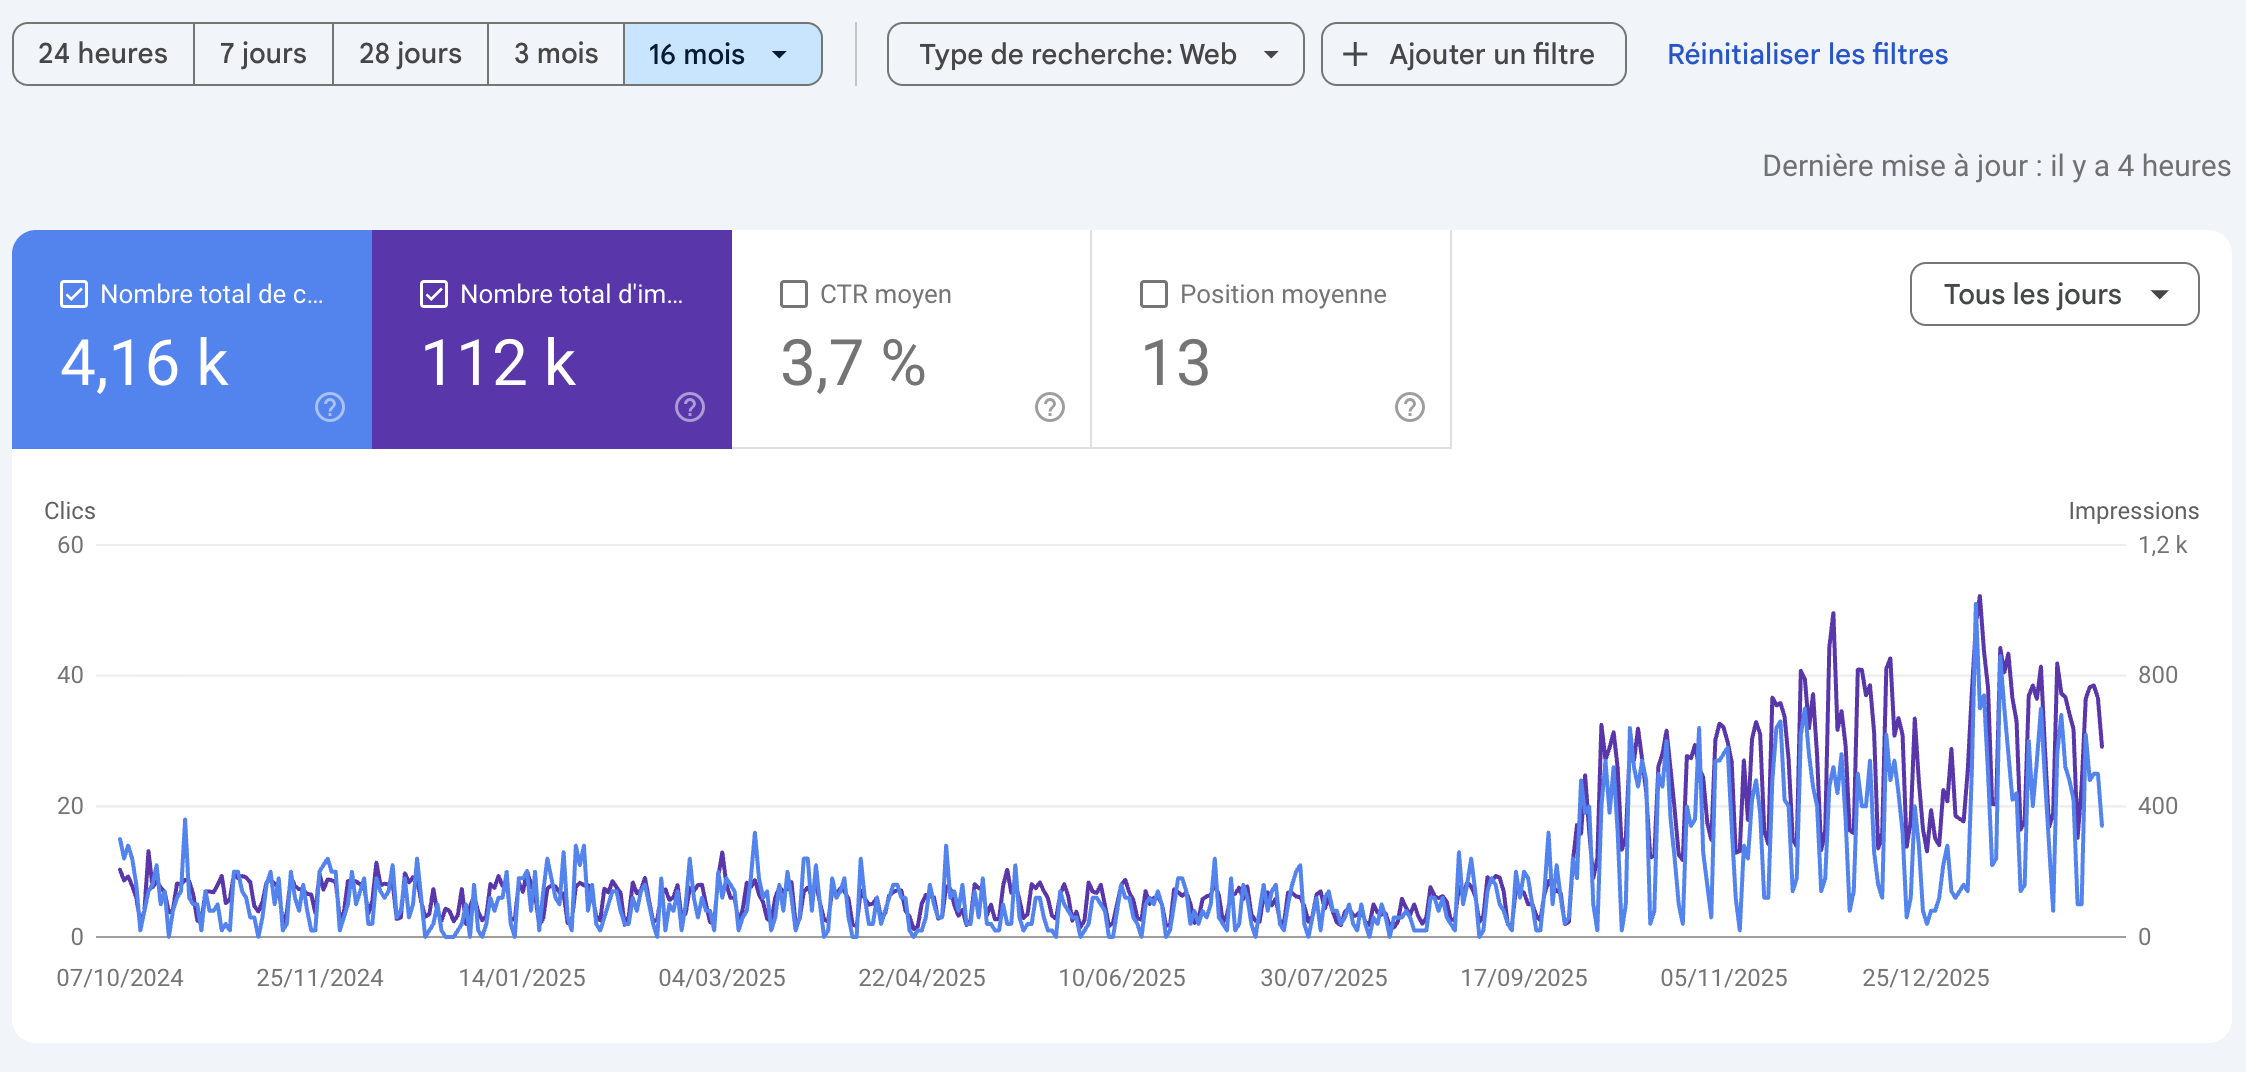
Task: Enable the Position moyenne checkbox
Action: click(x=1154, y=294)
